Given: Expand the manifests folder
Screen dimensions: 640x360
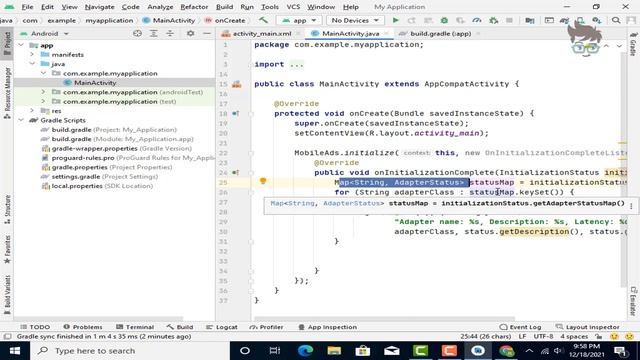Looking at the screenshot, I should 33,55.
